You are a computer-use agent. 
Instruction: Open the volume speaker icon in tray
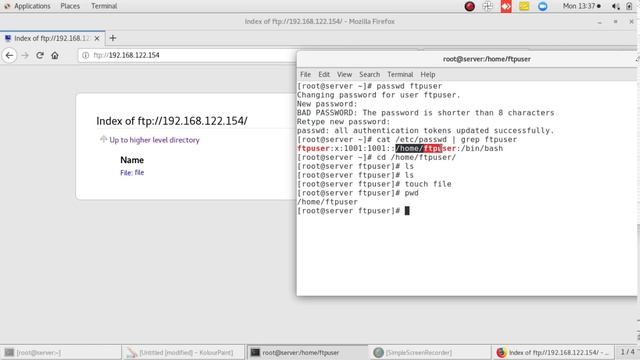click(616, 6)
